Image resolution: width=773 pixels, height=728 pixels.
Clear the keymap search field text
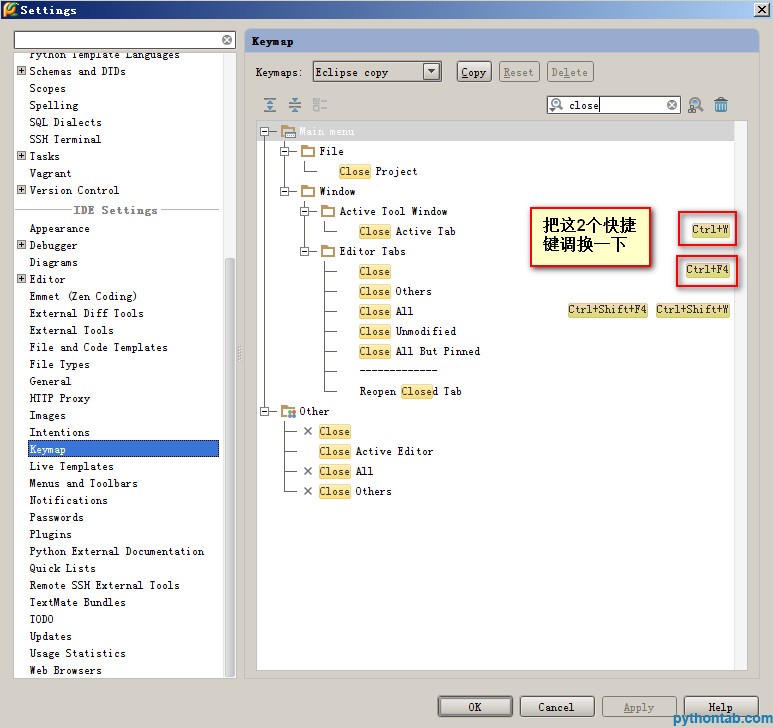(x=671, y=105)
